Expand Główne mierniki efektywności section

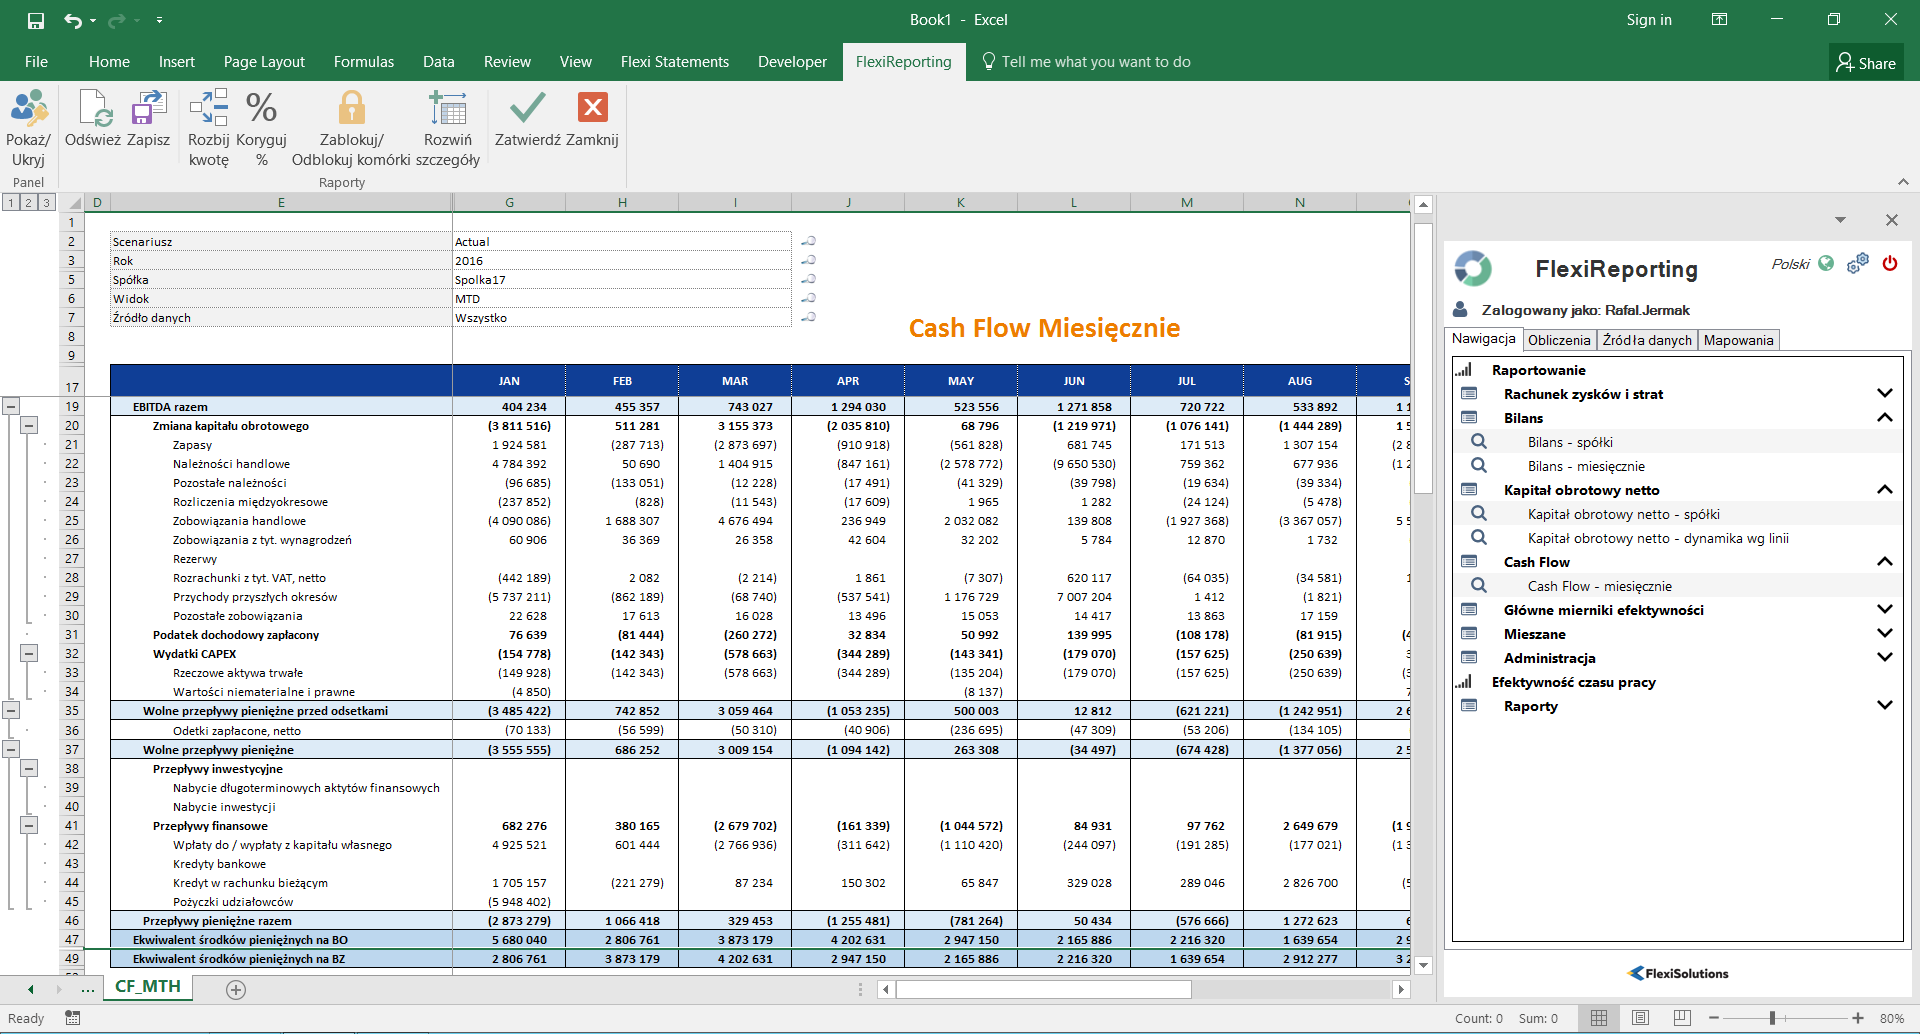(x=1884, y=610)
